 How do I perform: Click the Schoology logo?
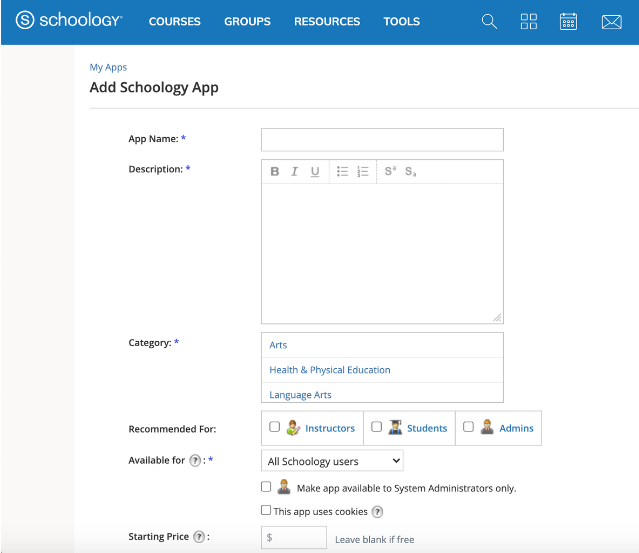(69, 21)
